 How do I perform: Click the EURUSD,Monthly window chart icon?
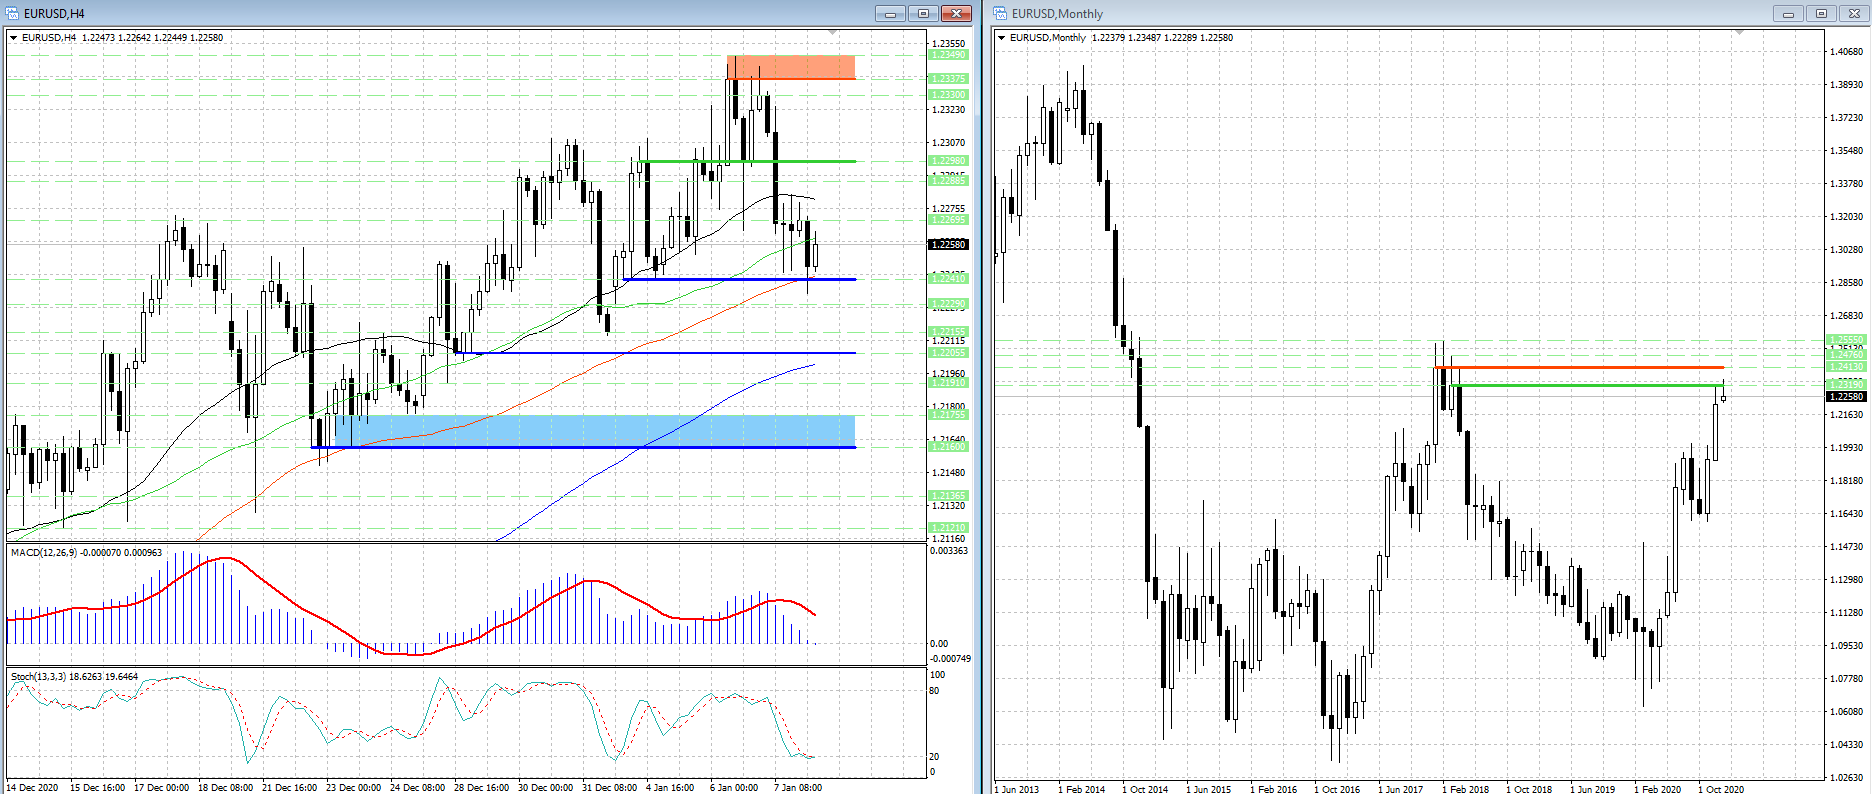[x=1000, y=13]
